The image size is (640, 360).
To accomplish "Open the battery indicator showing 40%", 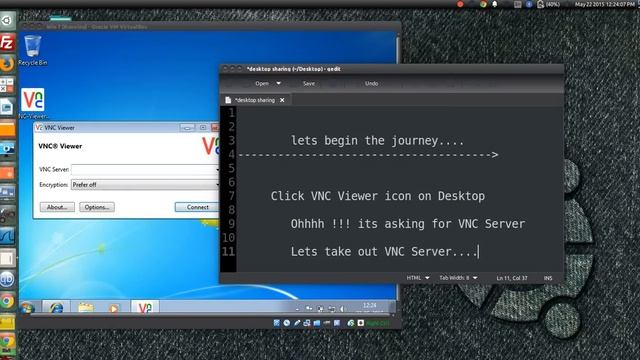I will pyautogui.click(x=549, y=4).
